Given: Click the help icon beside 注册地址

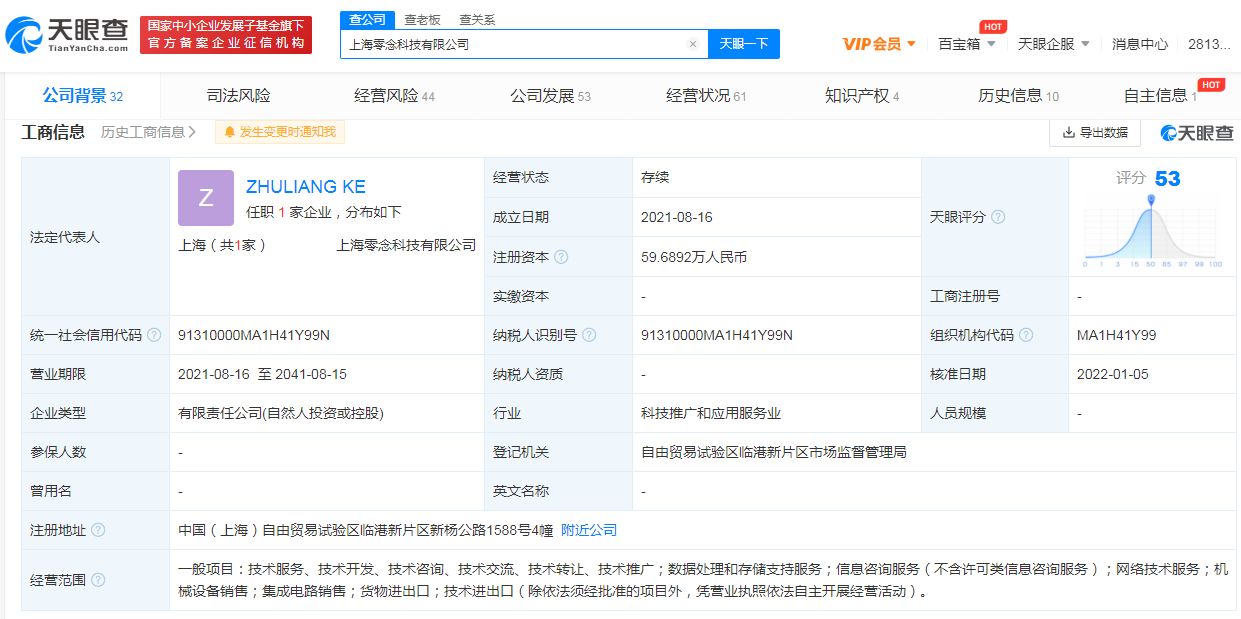Looking at the screenshot, I should click(98, 530).
